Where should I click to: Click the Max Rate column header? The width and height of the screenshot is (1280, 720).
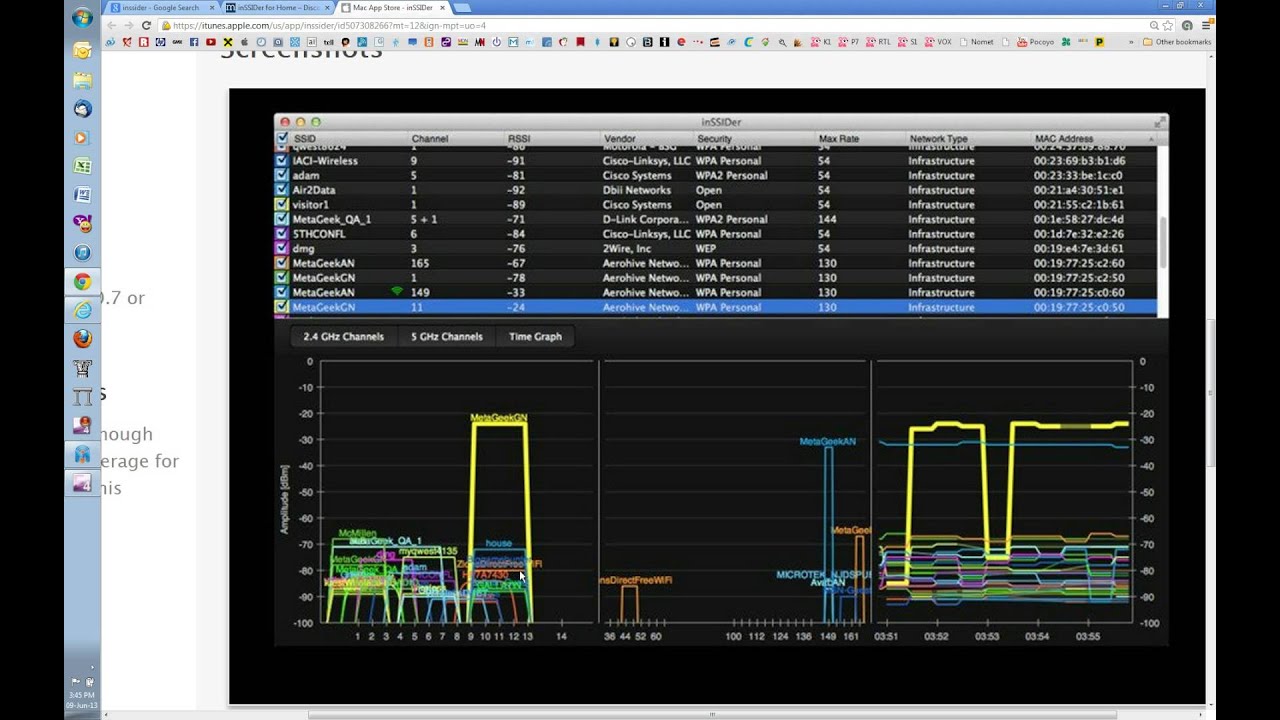tap(838, 139)
